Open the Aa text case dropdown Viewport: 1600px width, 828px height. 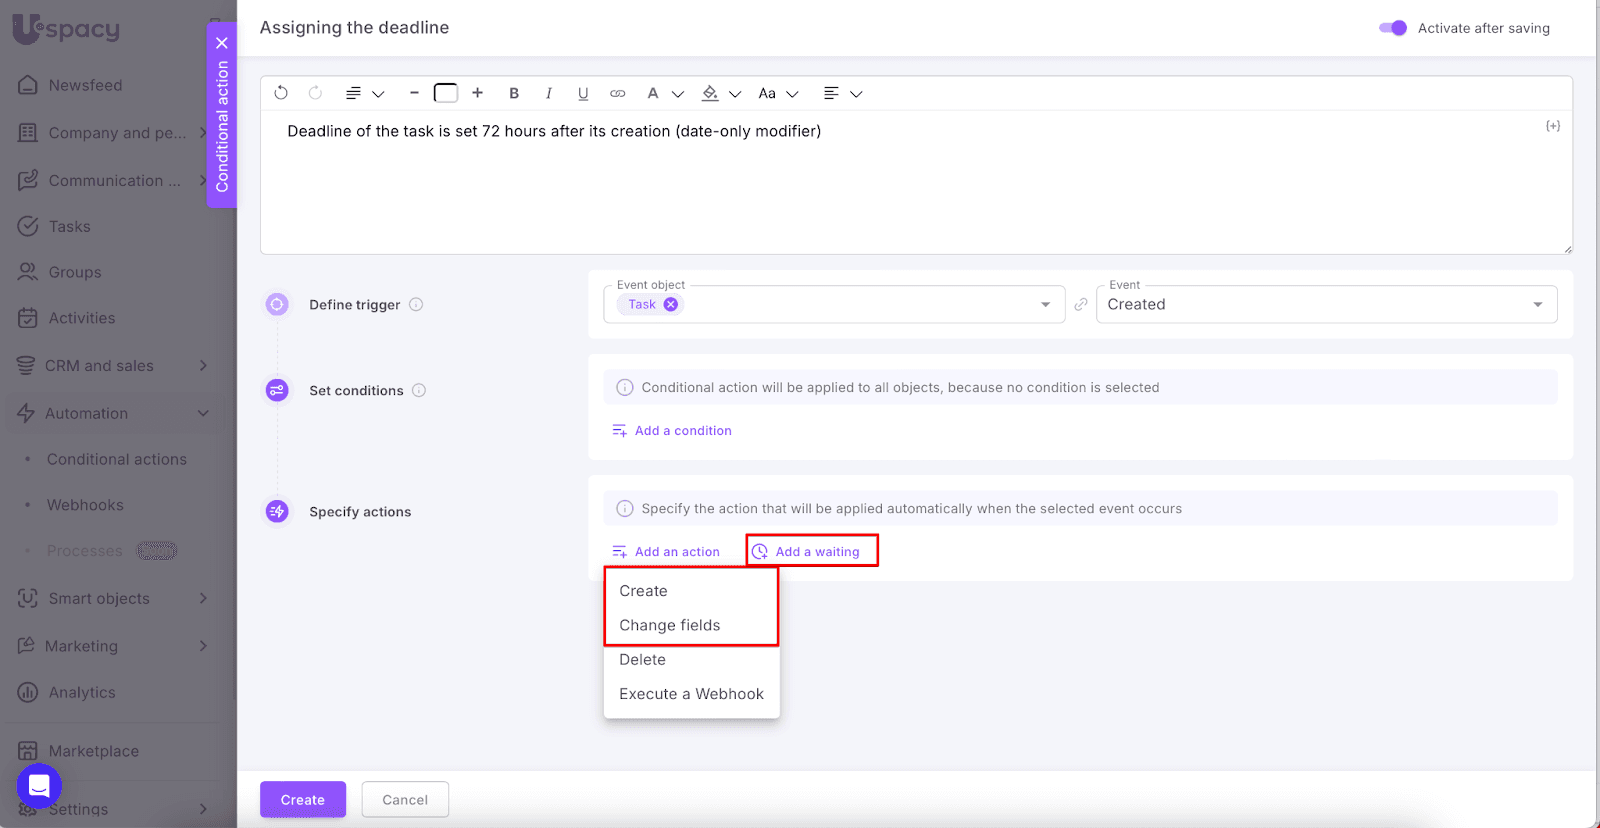click(x=778, y=93)
